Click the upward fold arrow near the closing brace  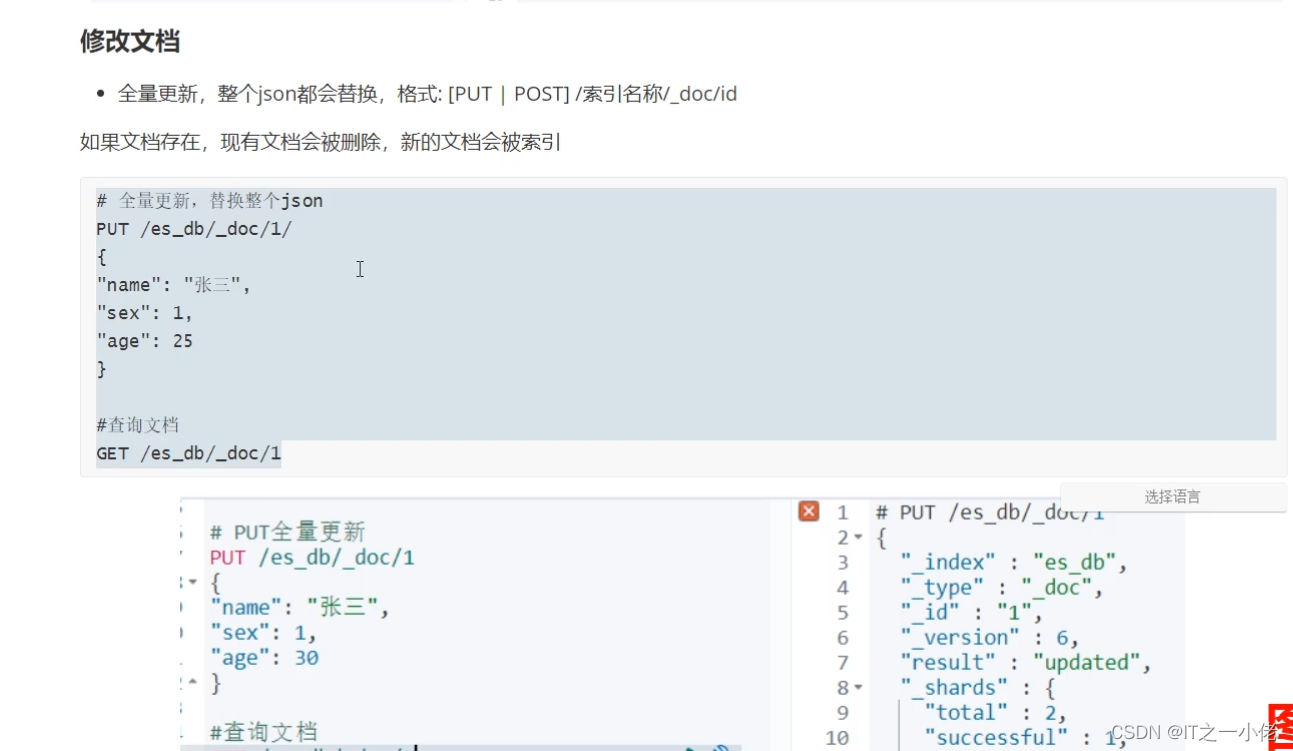(x=192, y=681)
